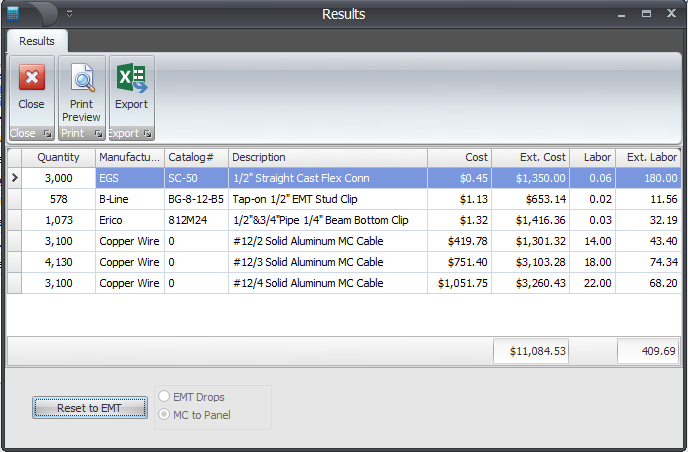Maximize the Results window

[x=646, y=14]
